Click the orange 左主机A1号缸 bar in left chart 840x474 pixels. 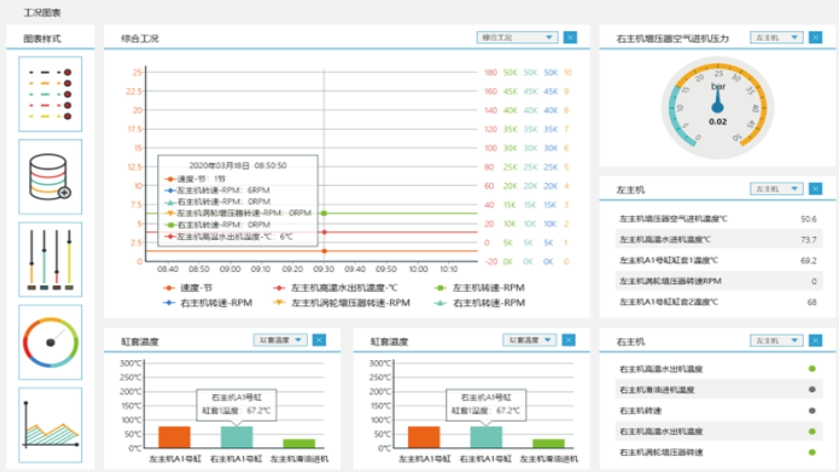[174, 437]
